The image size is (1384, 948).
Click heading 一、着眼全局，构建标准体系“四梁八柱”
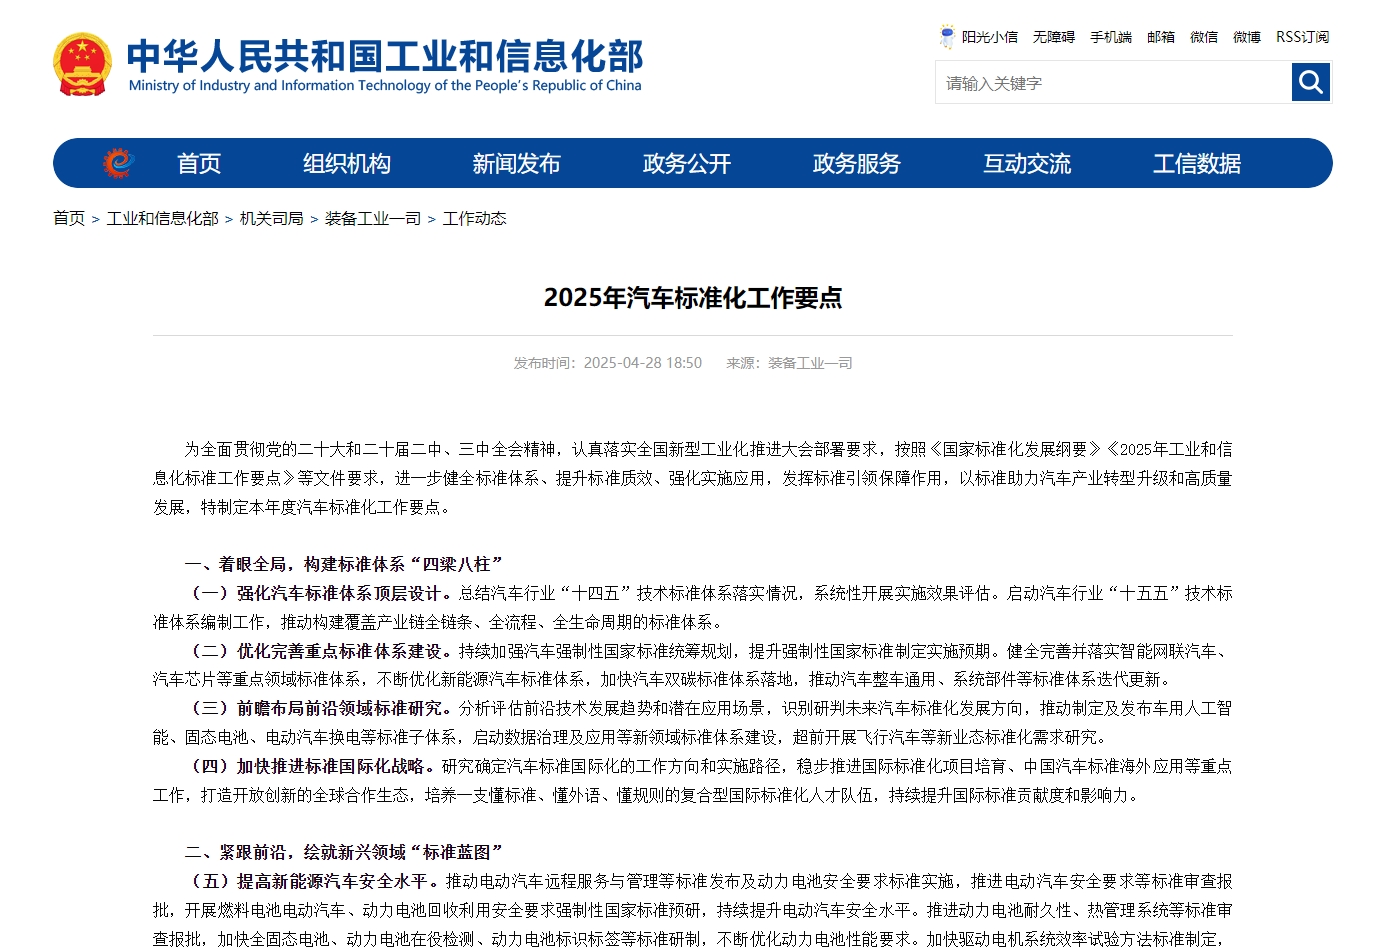(x=344, y=564)
